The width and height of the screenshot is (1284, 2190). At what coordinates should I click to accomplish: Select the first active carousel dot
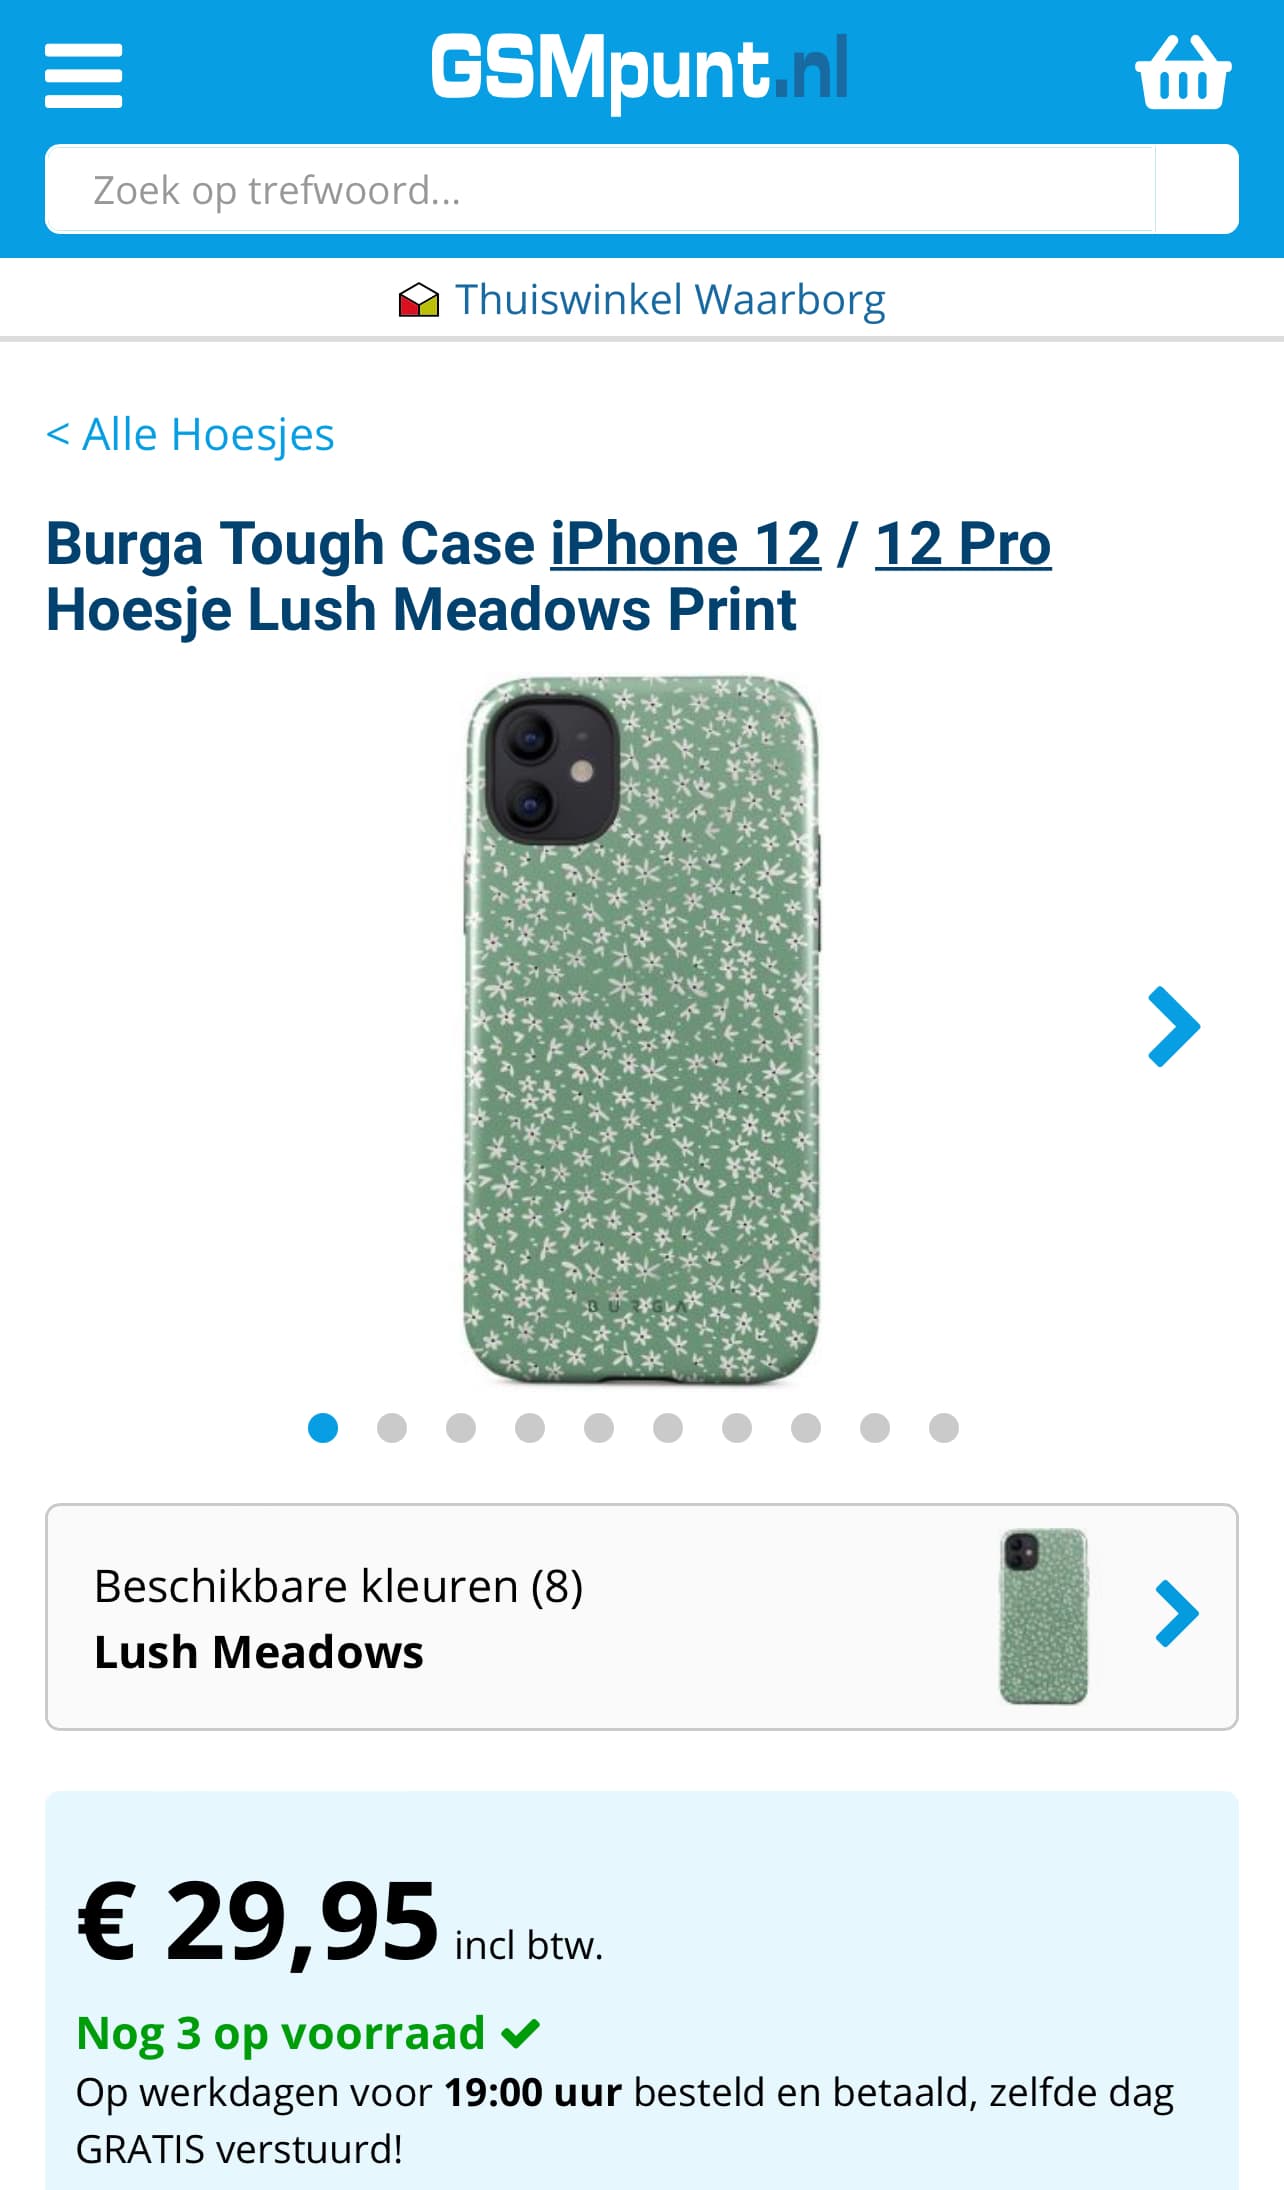click(x=323, y=1428)
